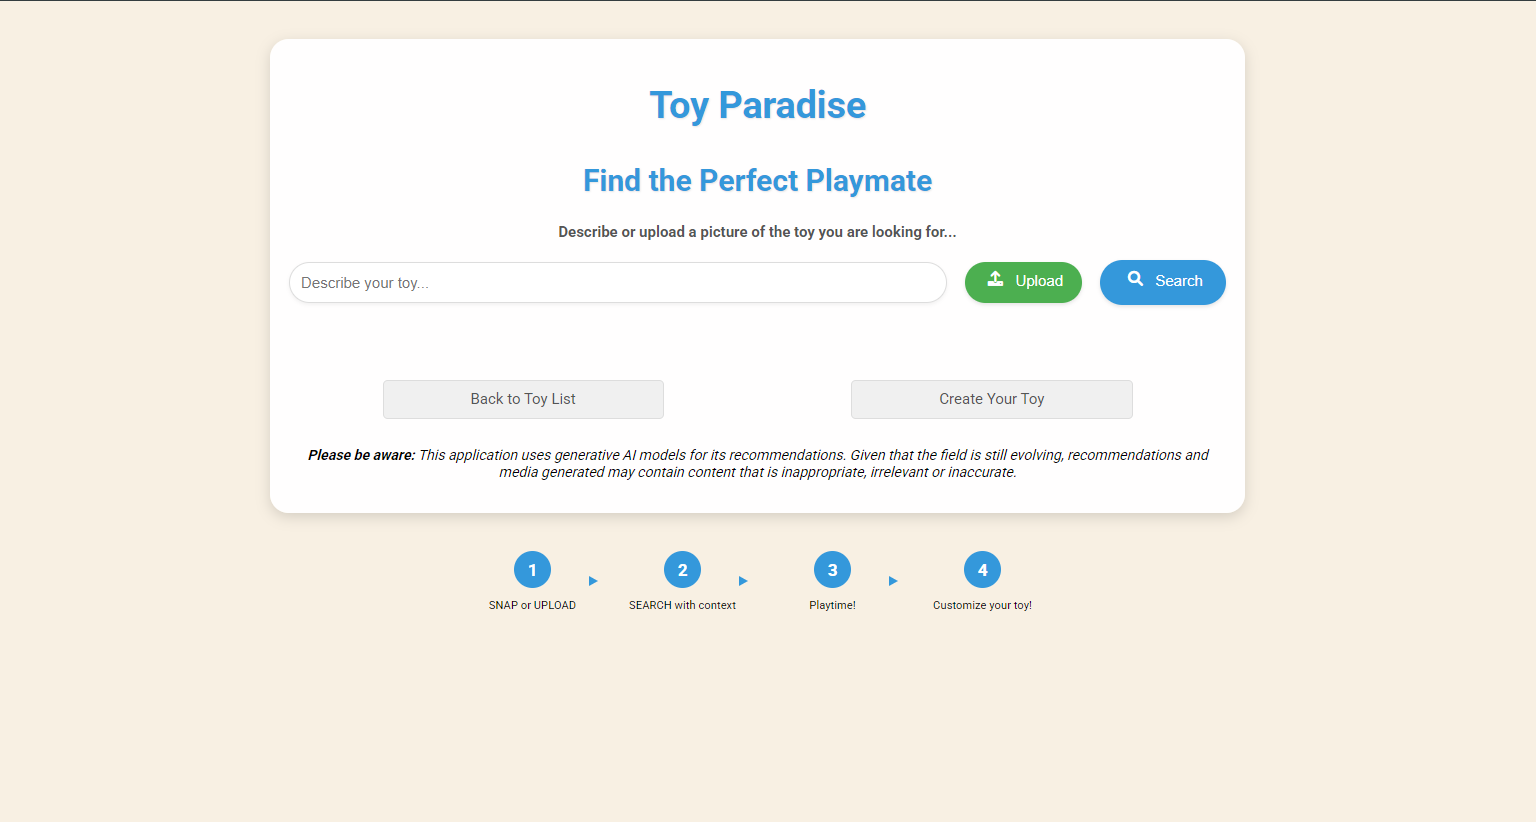
Task: Click the upload tray icon on green button
Action: [x=995, y=280]
